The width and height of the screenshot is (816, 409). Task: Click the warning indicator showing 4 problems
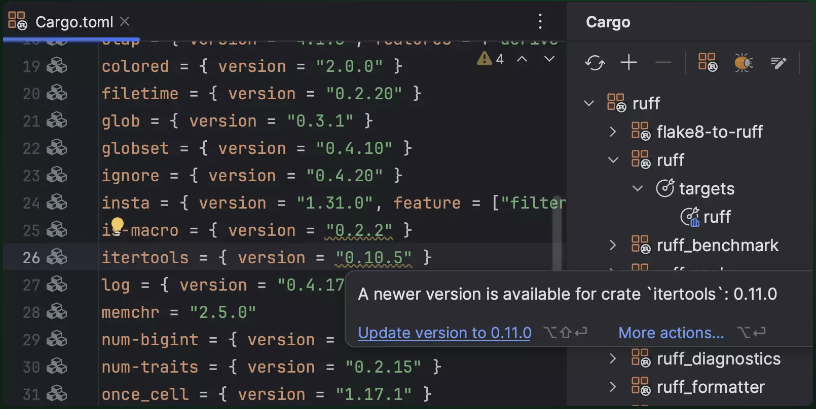490,59
